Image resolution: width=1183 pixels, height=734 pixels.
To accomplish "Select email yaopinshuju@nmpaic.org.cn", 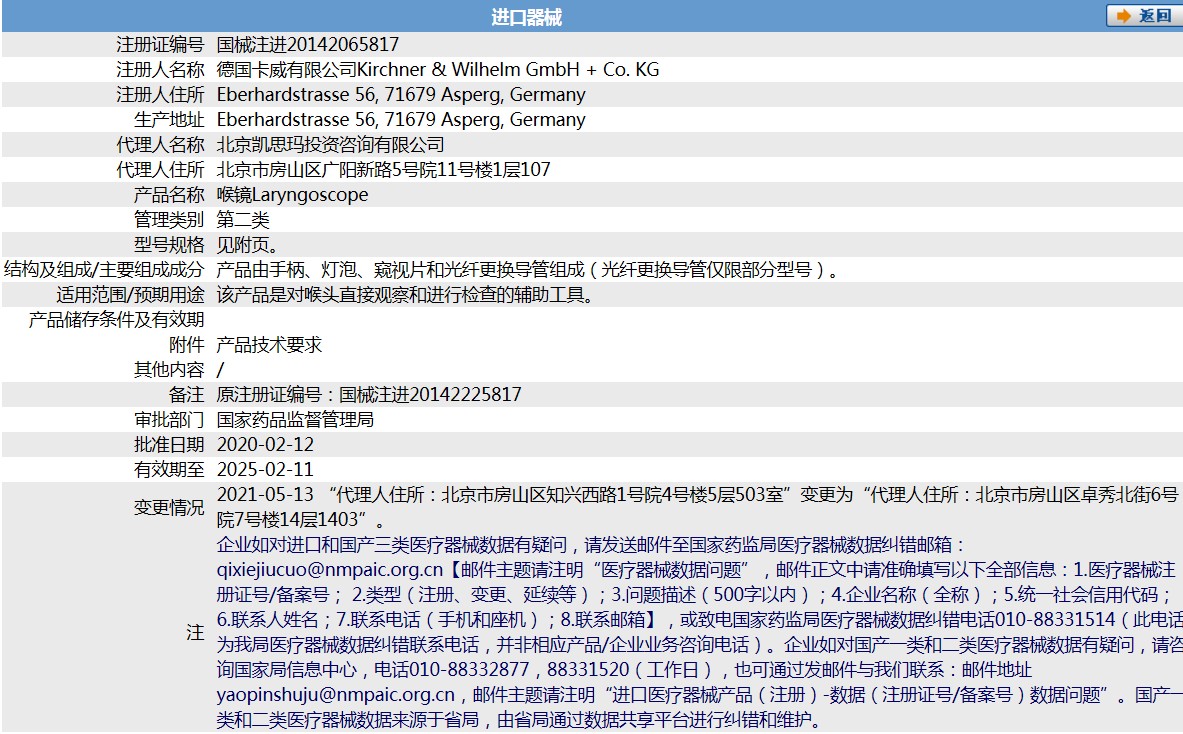I will (x=336, y=695).
